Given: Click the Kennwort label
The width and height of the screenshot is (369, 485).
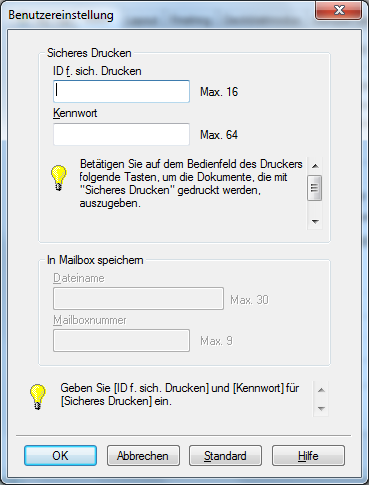Looking at the screenshot, I should [75, 113].
